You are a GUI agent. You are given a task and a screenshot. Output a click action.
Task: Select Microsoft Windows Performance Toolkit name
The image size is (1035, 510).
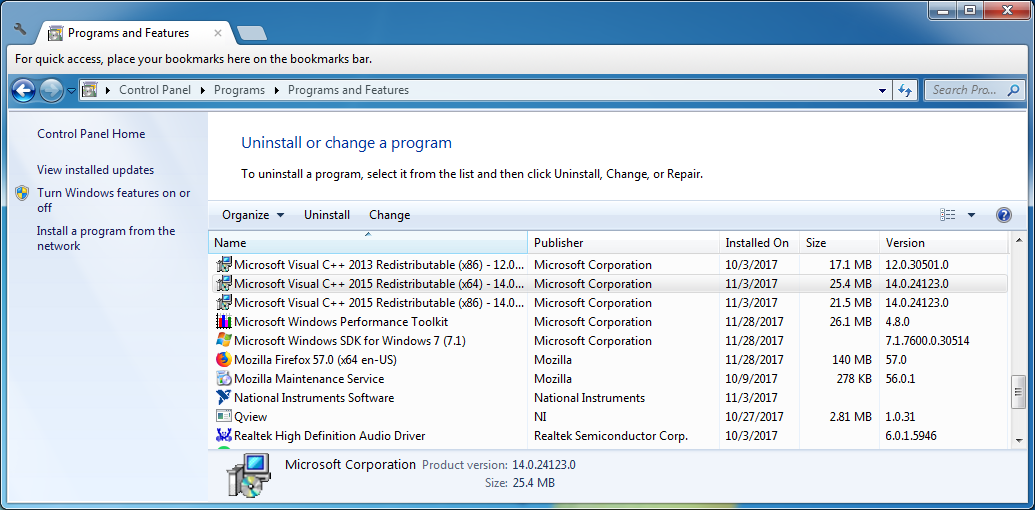341,322
